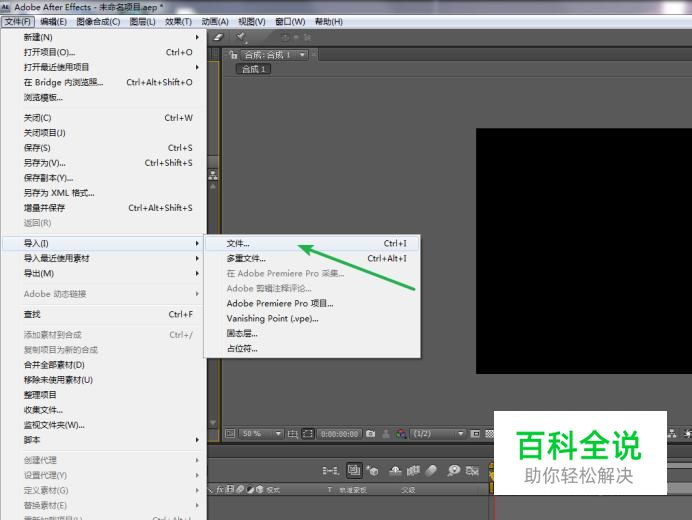Expand the 导入最近使用素材 submenu
This screenshot has height=520, width=692.
pyautogui.click(x=105, y=258)
